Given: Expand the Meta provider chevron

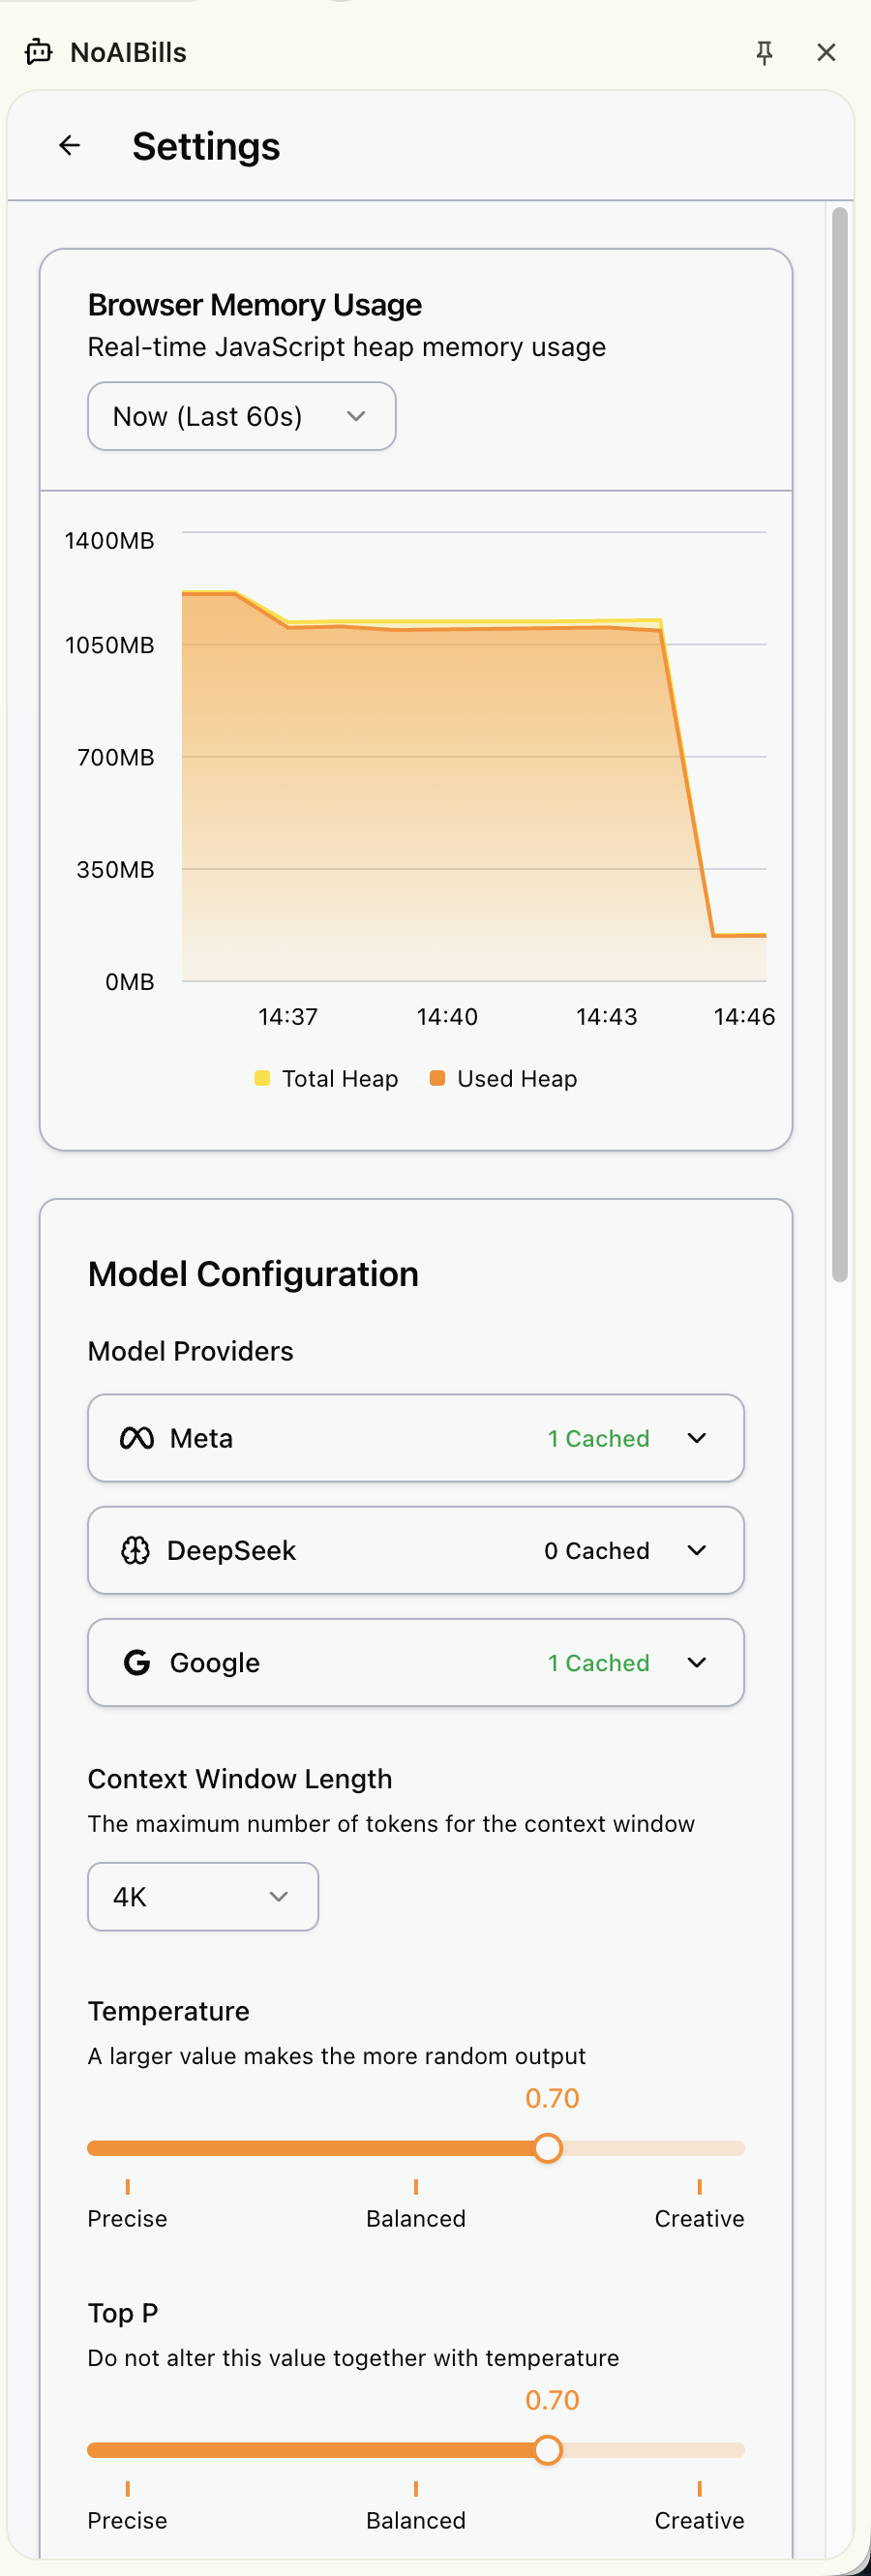Looking at the screenshot, I should click(697, 1438).
